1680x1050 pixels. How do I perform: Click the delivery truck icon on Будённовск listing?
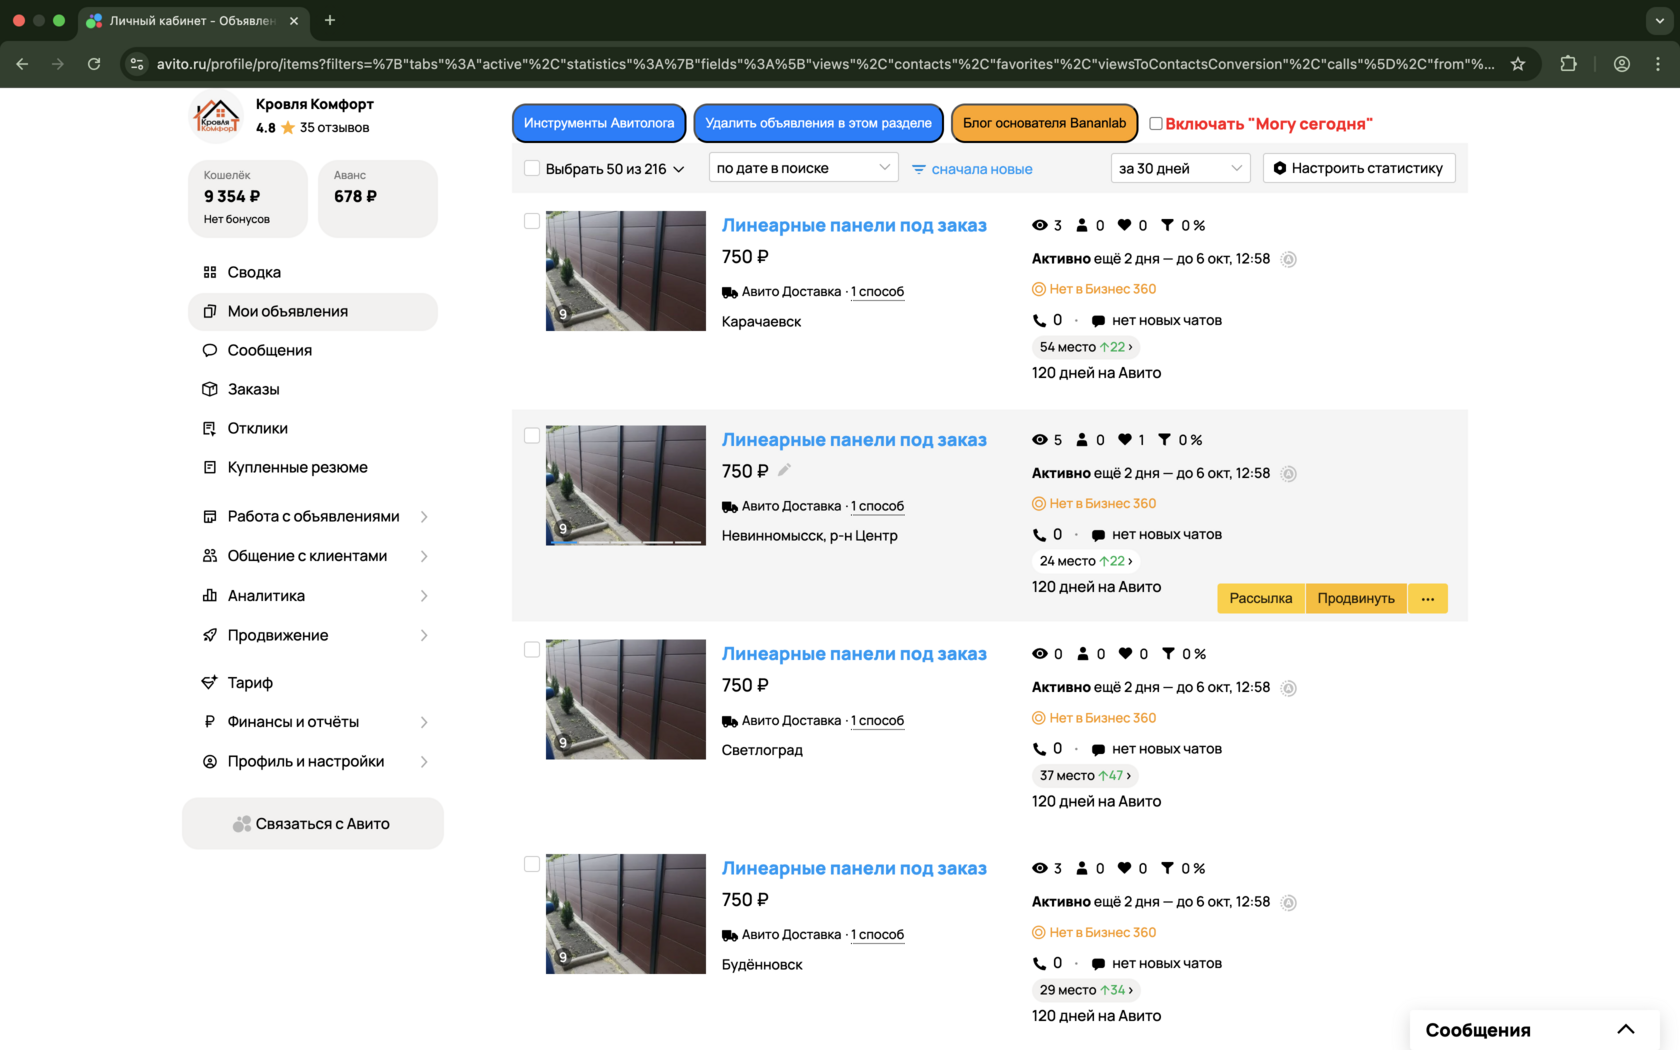[730, 935]
